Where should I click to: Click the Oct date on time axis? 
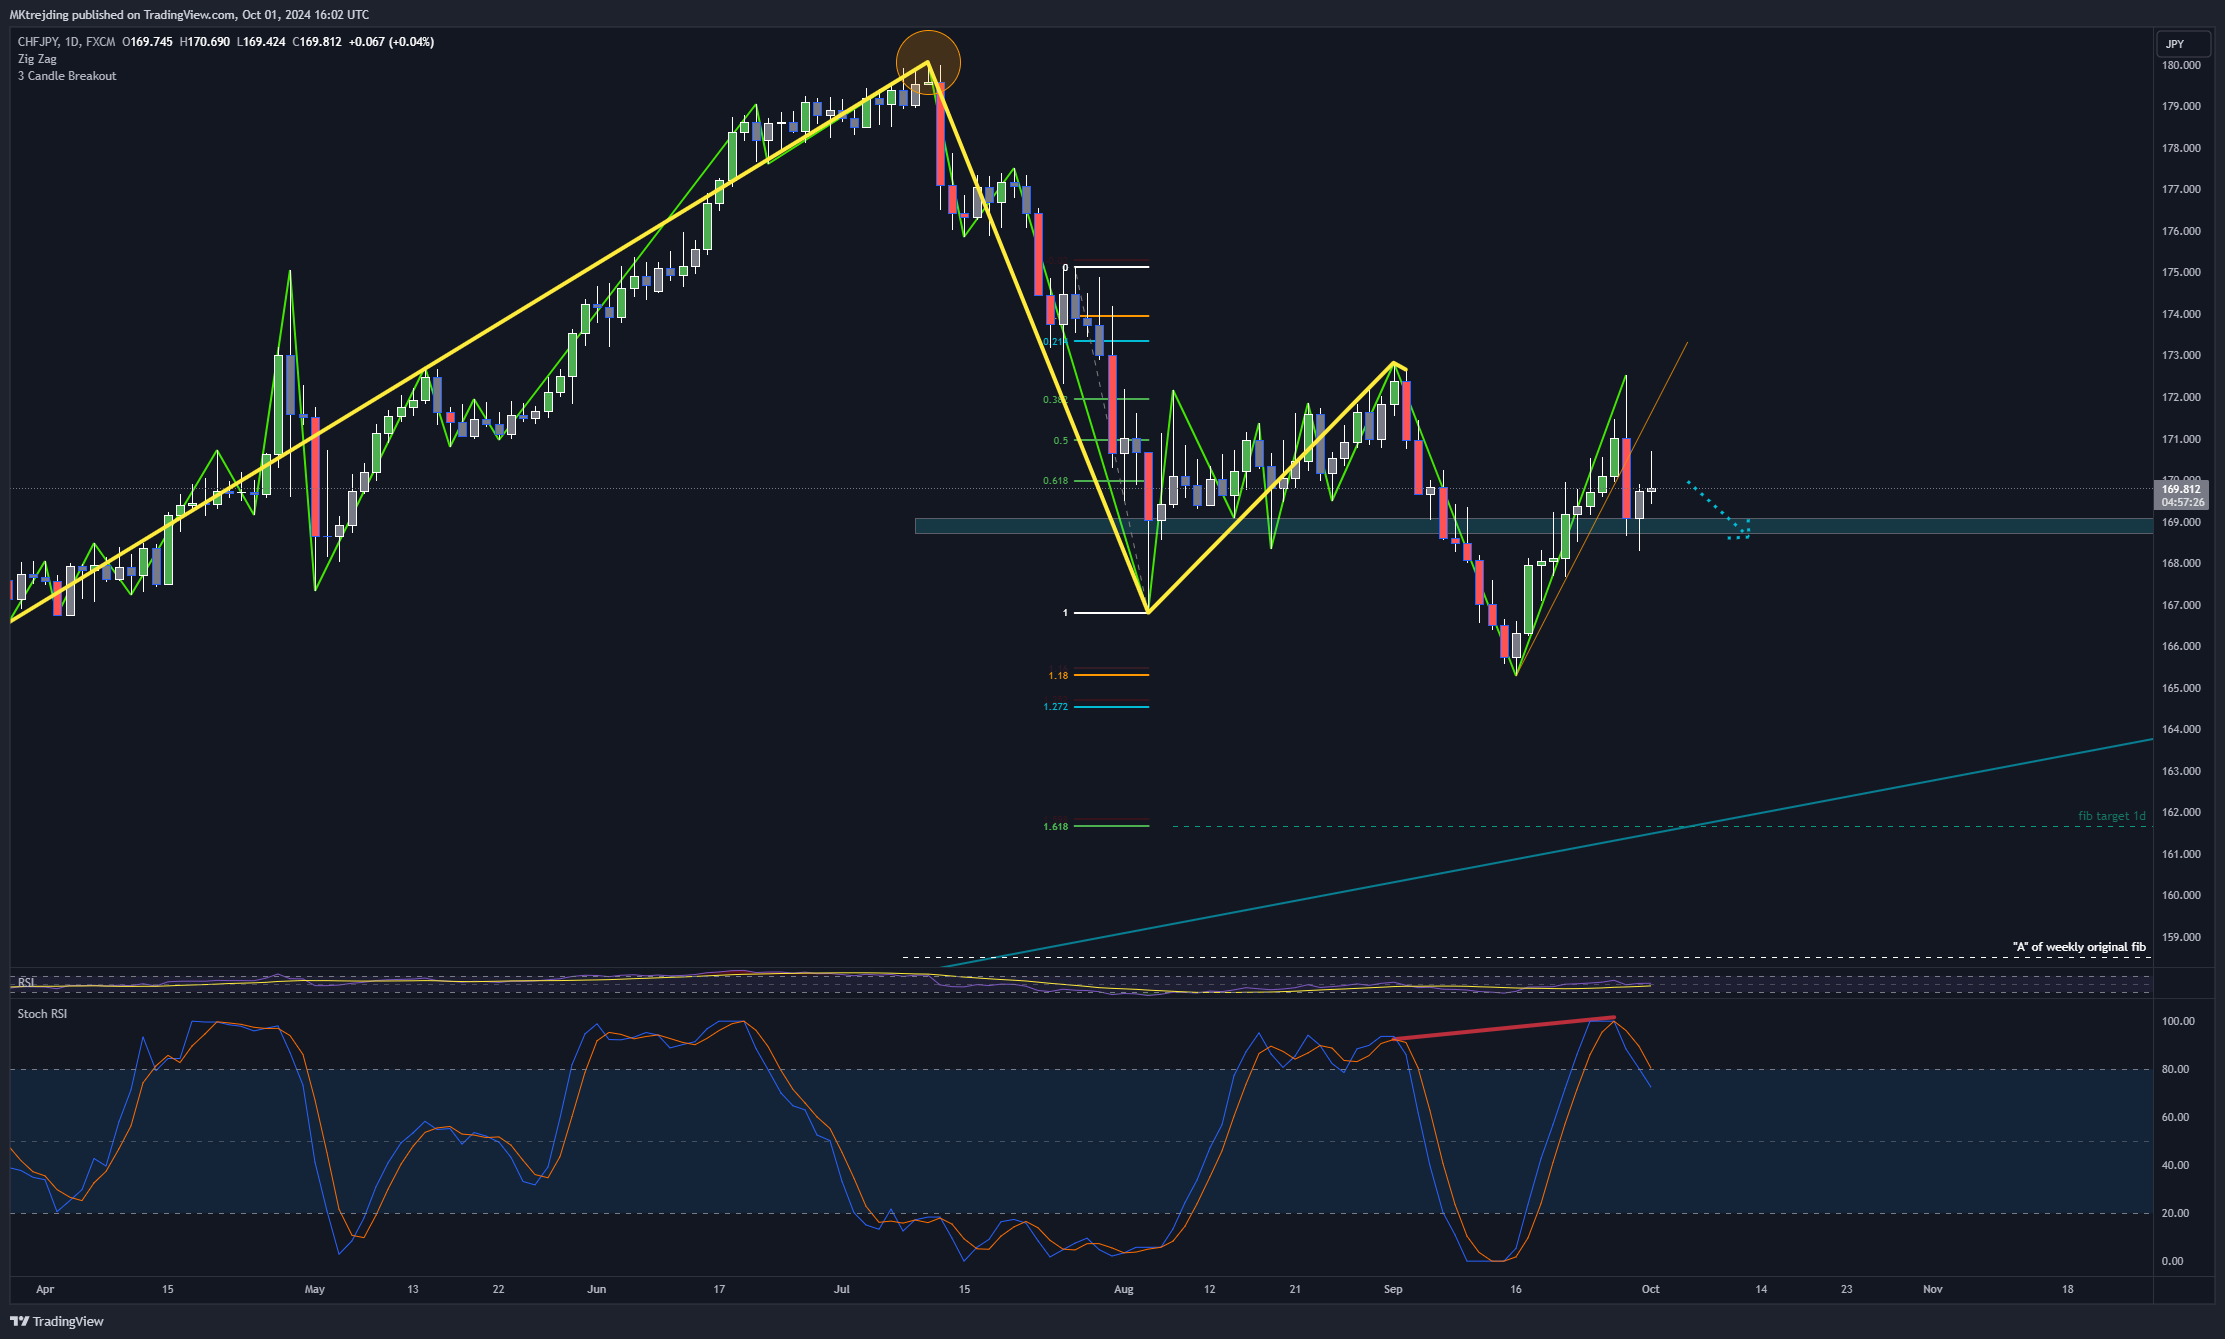point(1651,1289)
